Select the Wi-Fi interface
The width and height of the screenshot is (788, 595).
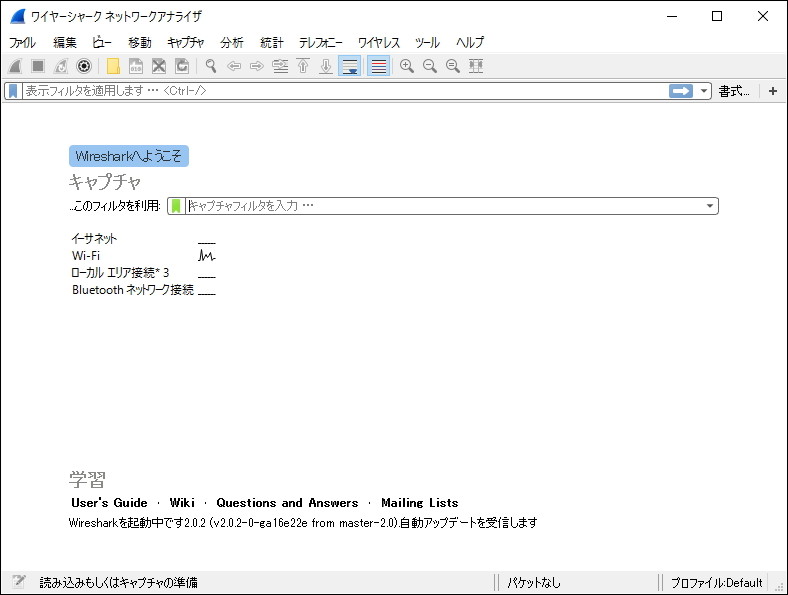86,256
